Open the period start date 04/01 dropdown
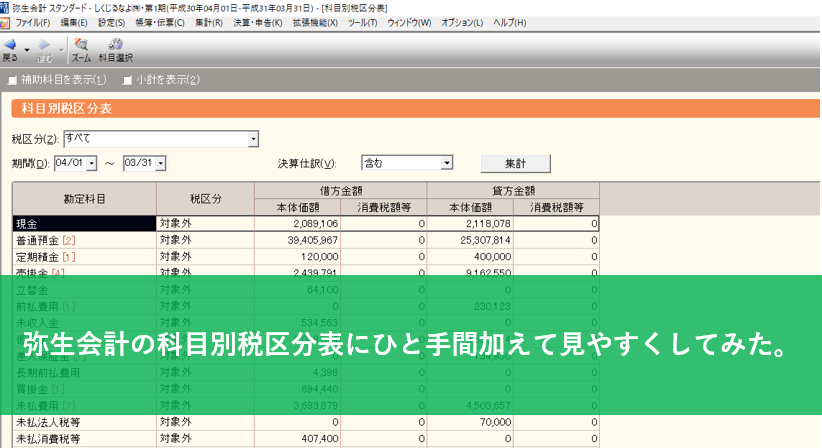822x448 pixels. coord(92,163)
